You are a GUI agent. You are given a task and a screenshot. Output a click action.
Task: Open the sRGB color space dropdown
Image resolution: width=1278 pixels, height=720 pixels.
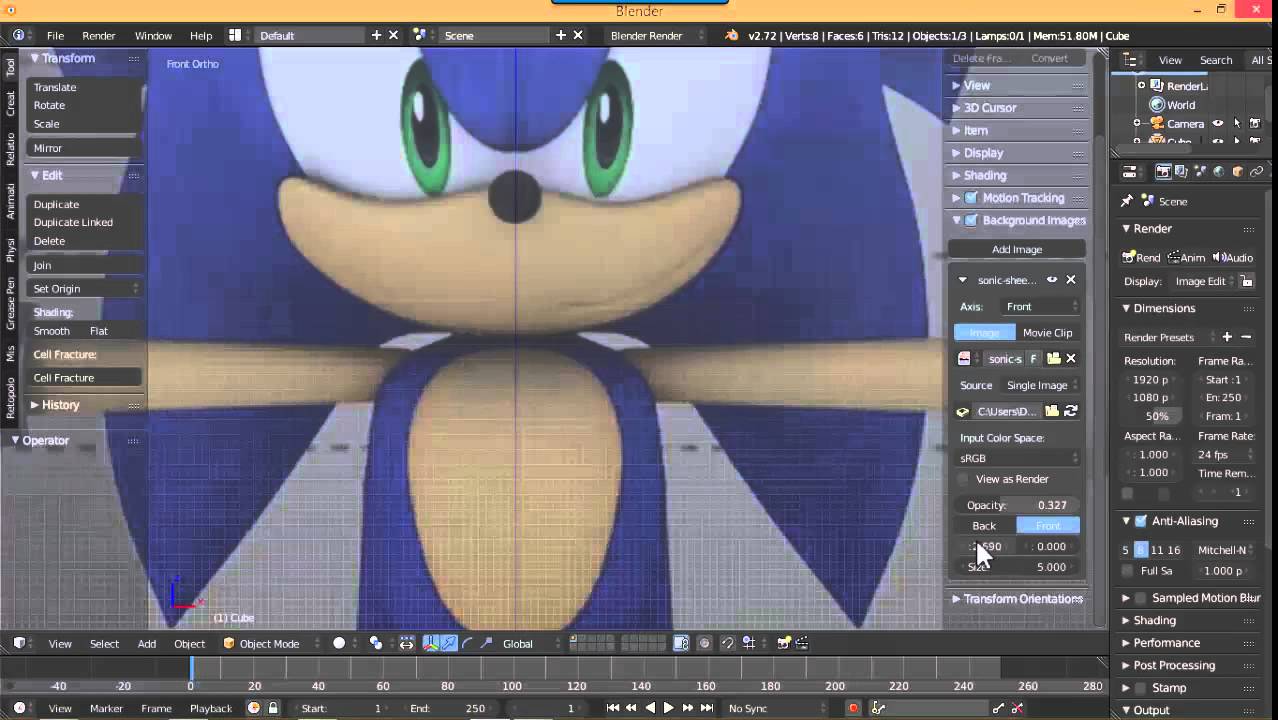click(1017, 458)
